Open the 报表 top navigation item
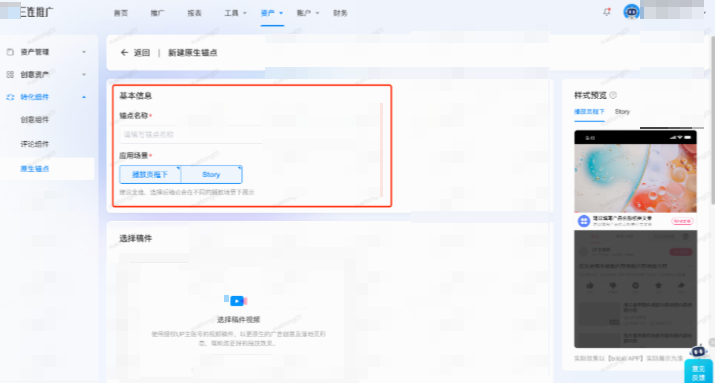Screen dimensions: 715x383 194,13
